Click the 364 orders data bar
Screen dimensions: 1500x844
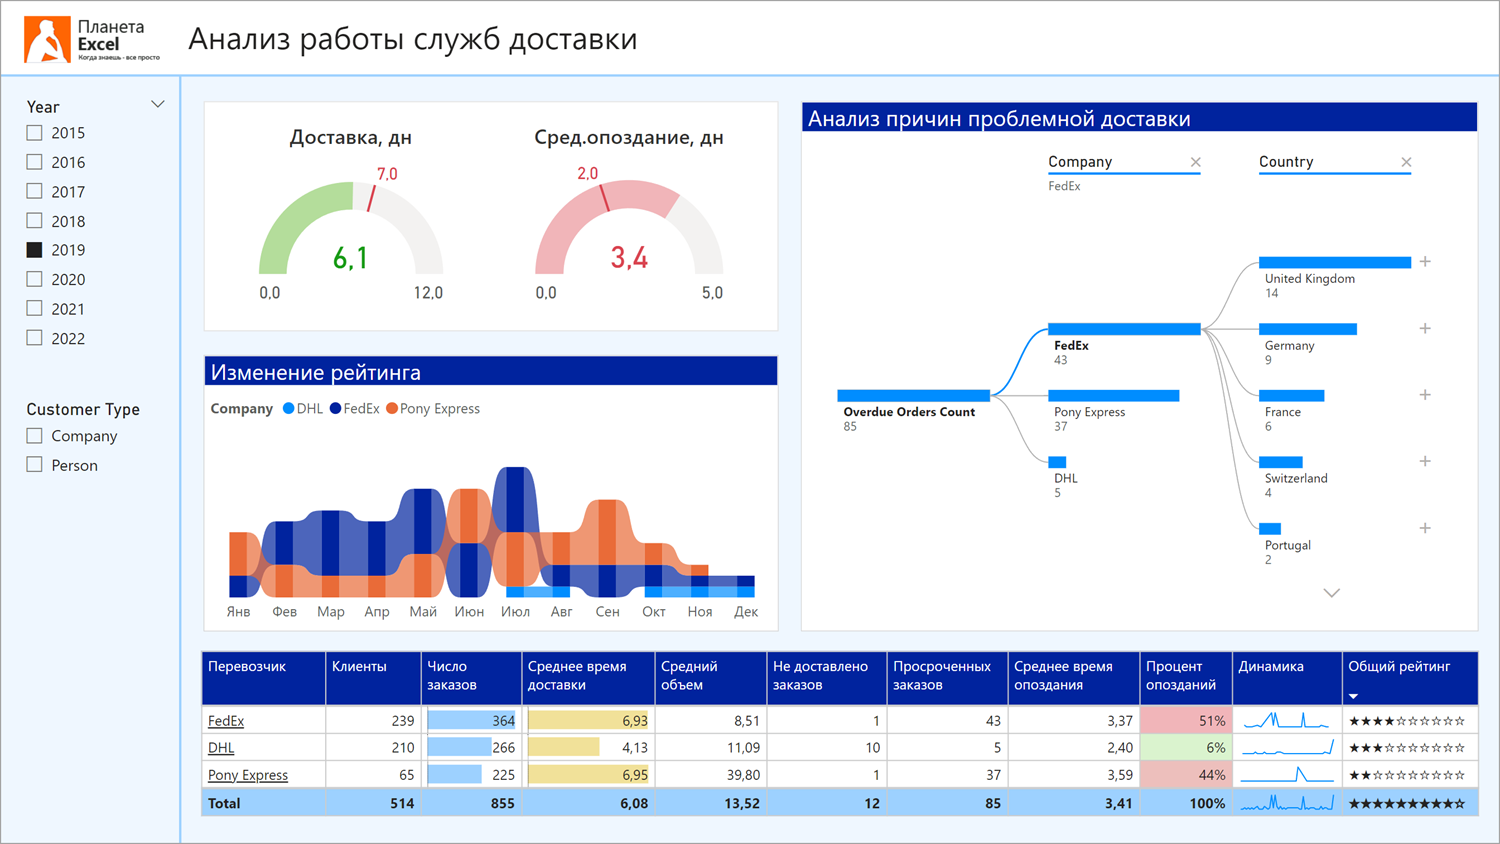[472, 720]
